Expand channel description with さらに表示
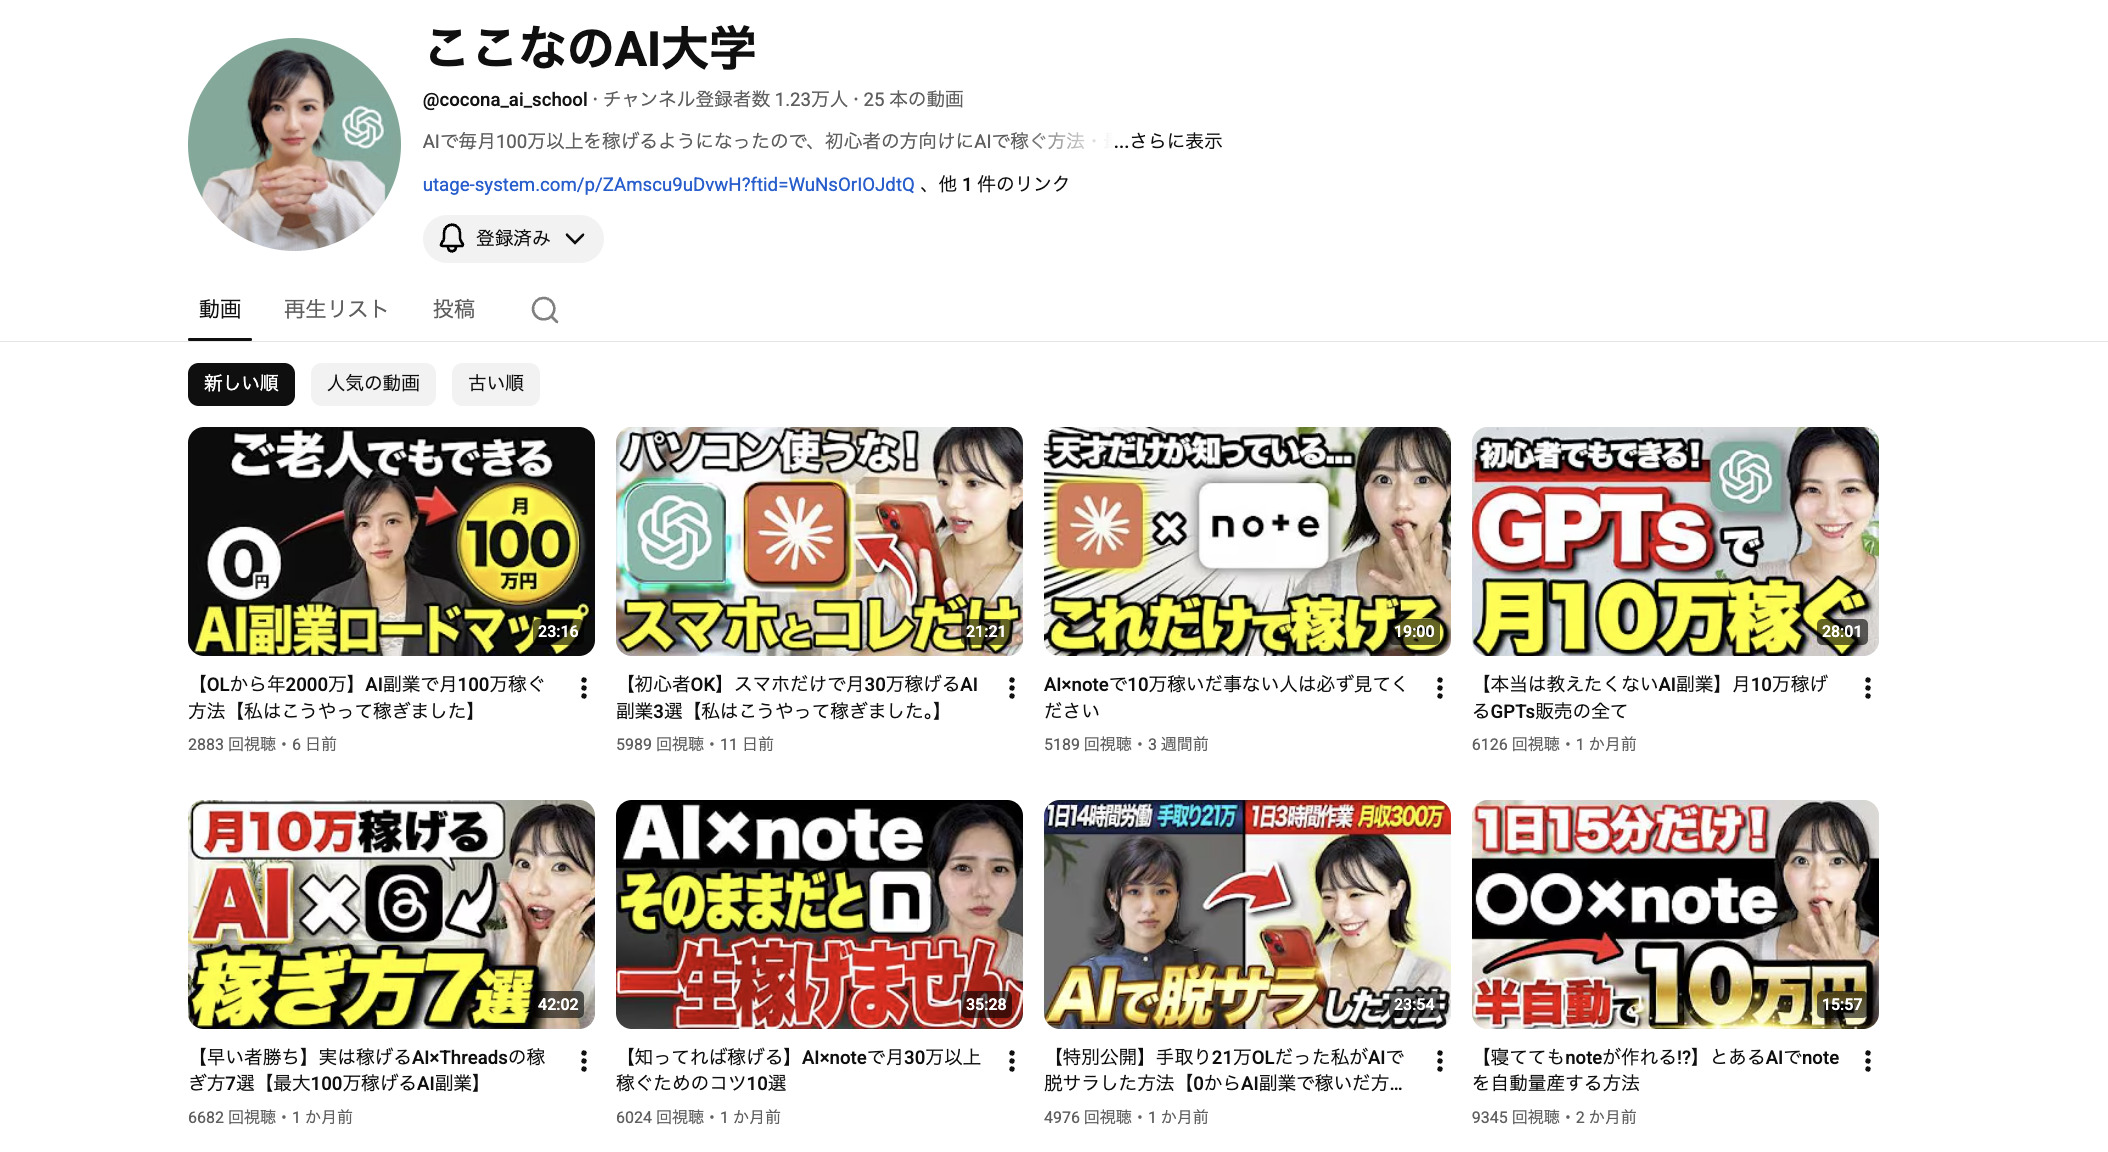Viewport: 2108px width, 1152px height. [x=1168, y=141]
